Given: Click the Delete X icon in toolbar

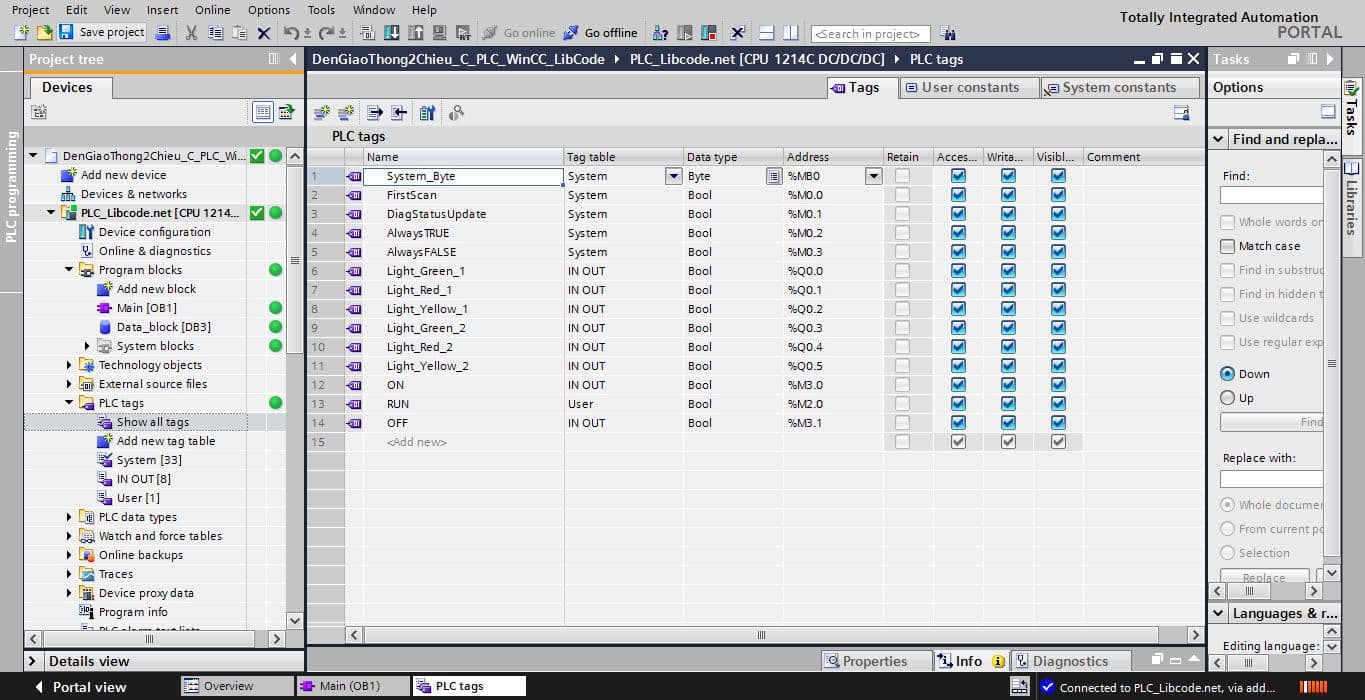Looking at the screenshot, I should pyautogui.click(x=264, y=33).
